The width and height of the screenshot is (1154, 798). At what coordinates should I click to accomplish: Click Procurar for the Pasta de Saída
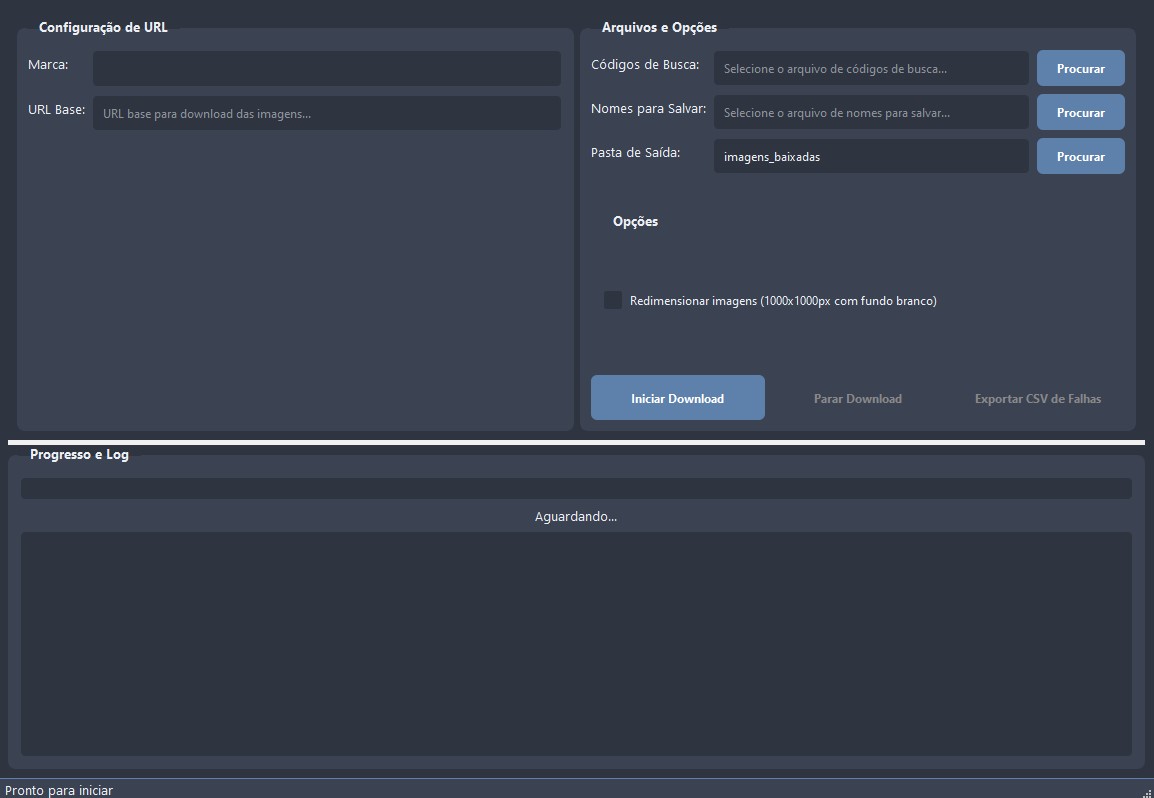click(x=1080, y=157)
